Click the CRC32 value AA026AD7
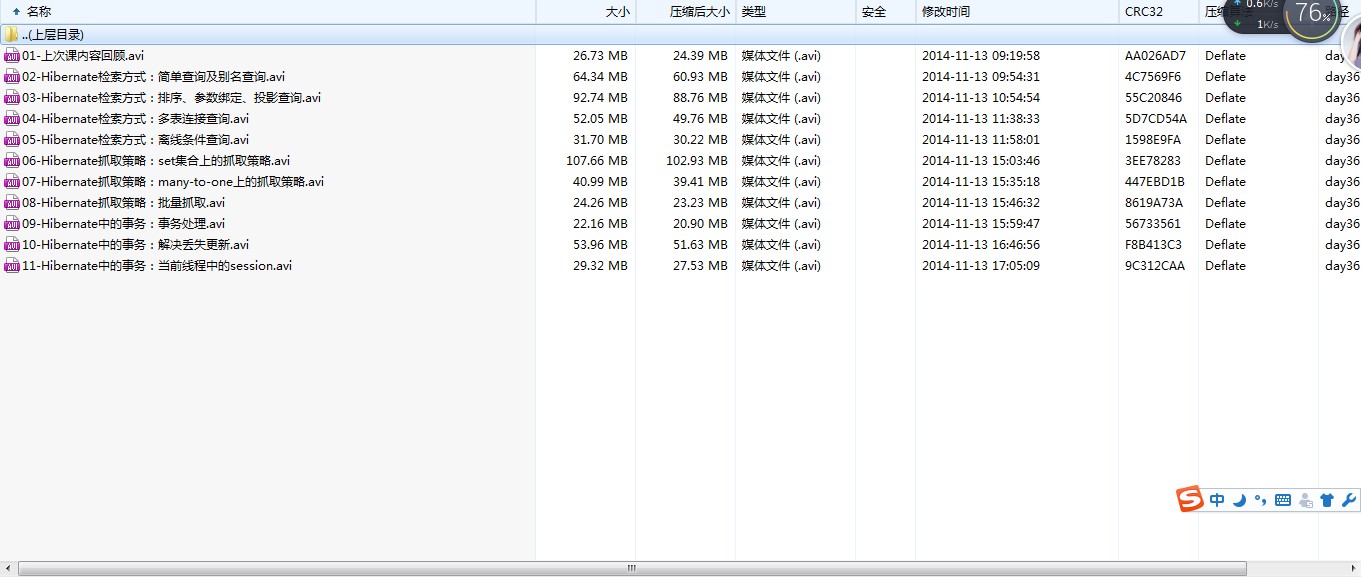The height and width of the screenshot is (577, 1361). click(1155, 56)
